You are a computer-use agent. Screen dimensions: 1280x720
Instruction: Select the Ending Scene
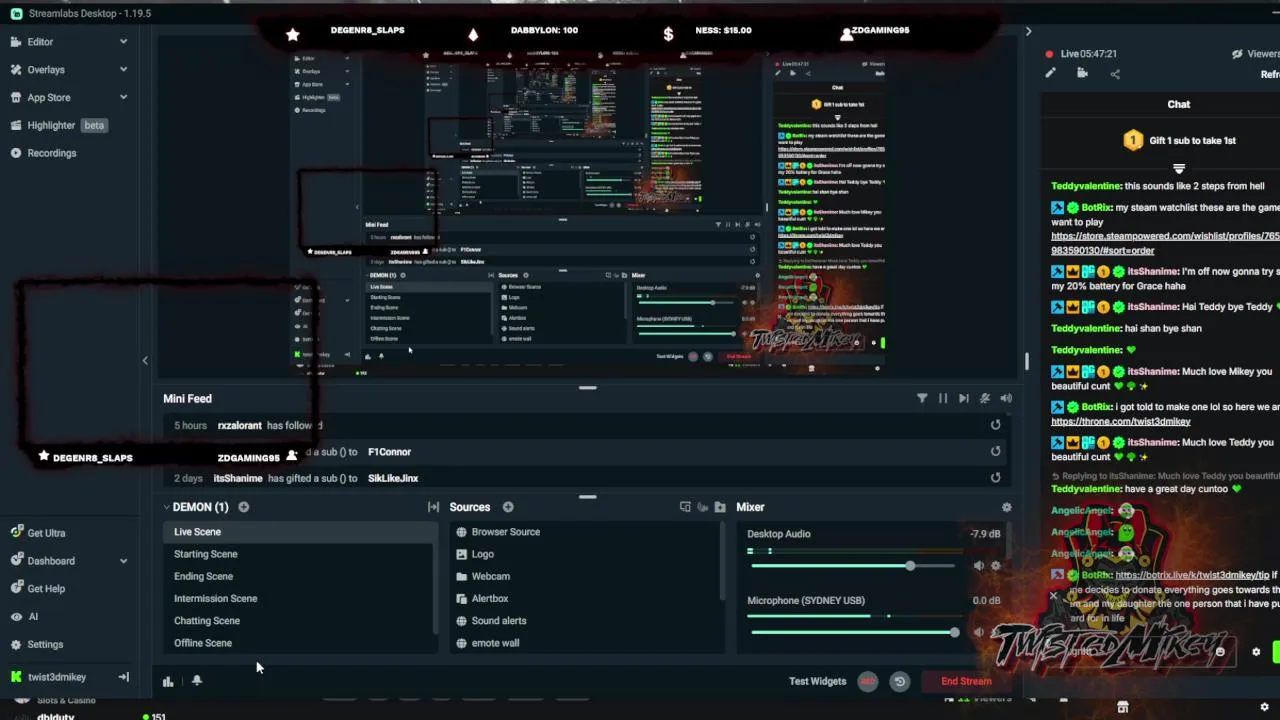tap(300, 576)
